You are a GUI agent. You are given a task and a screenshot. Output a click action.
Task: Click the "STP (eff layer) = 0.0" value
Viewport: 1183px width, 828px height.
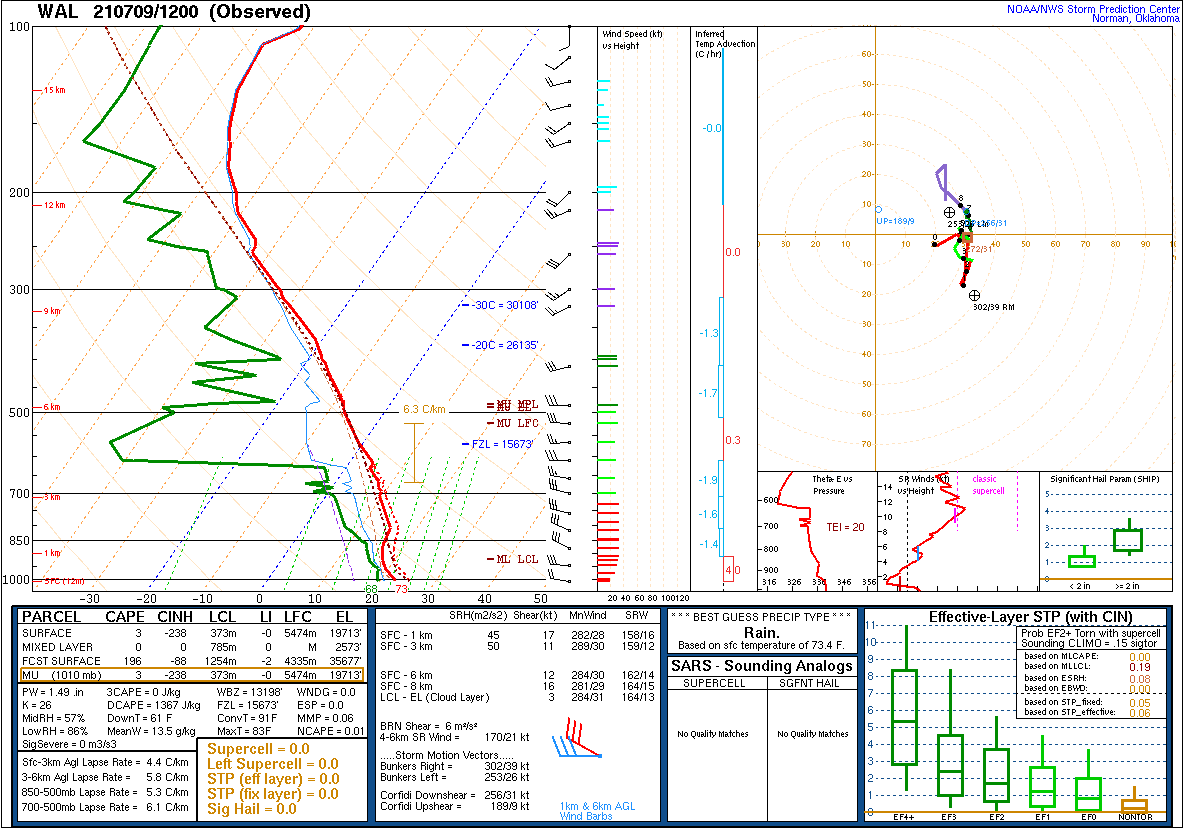click(273, 779)
